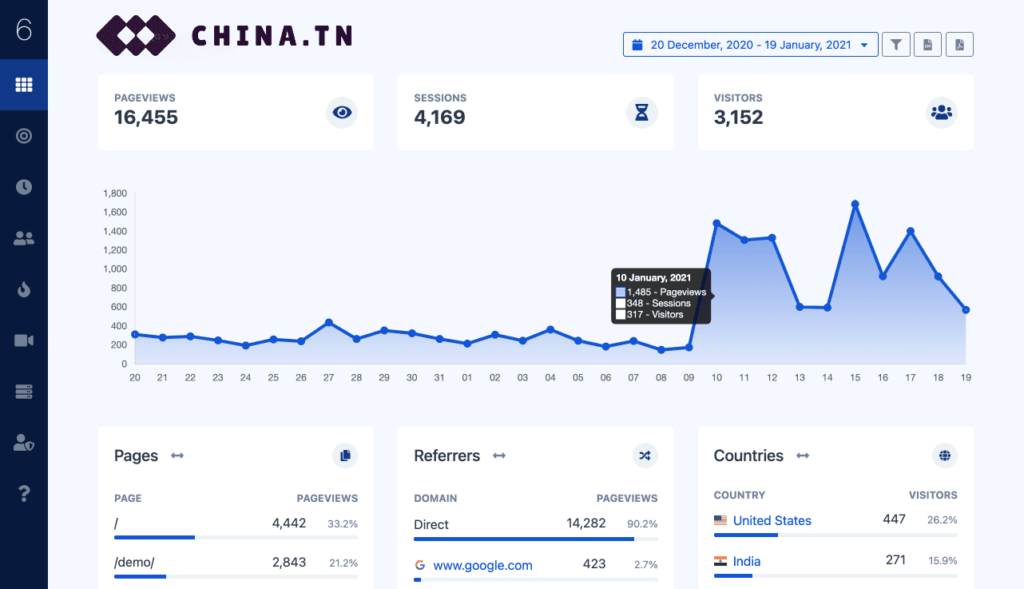The width and height of the screenshot is (1024, 589).
Task: Open the question mark help icon
Action: pyautogui.click(x=24, y=493)
